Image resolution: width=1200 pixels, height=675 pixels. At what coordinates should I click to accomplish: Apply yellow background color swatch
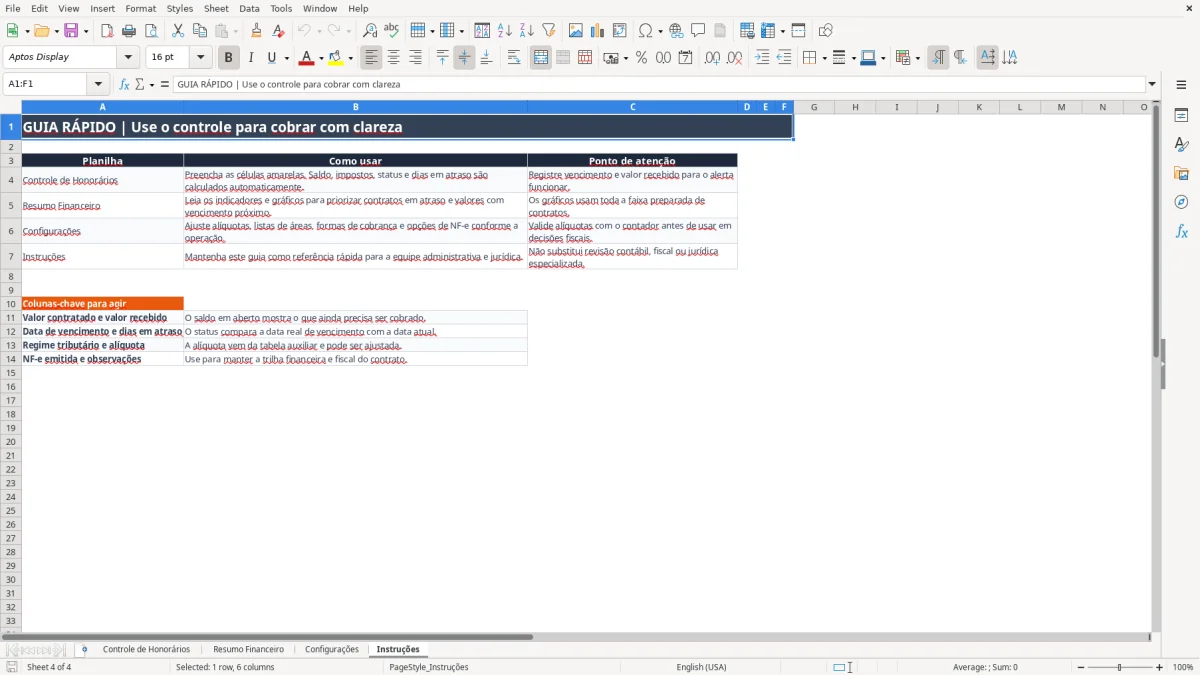[x=336, y=58]
